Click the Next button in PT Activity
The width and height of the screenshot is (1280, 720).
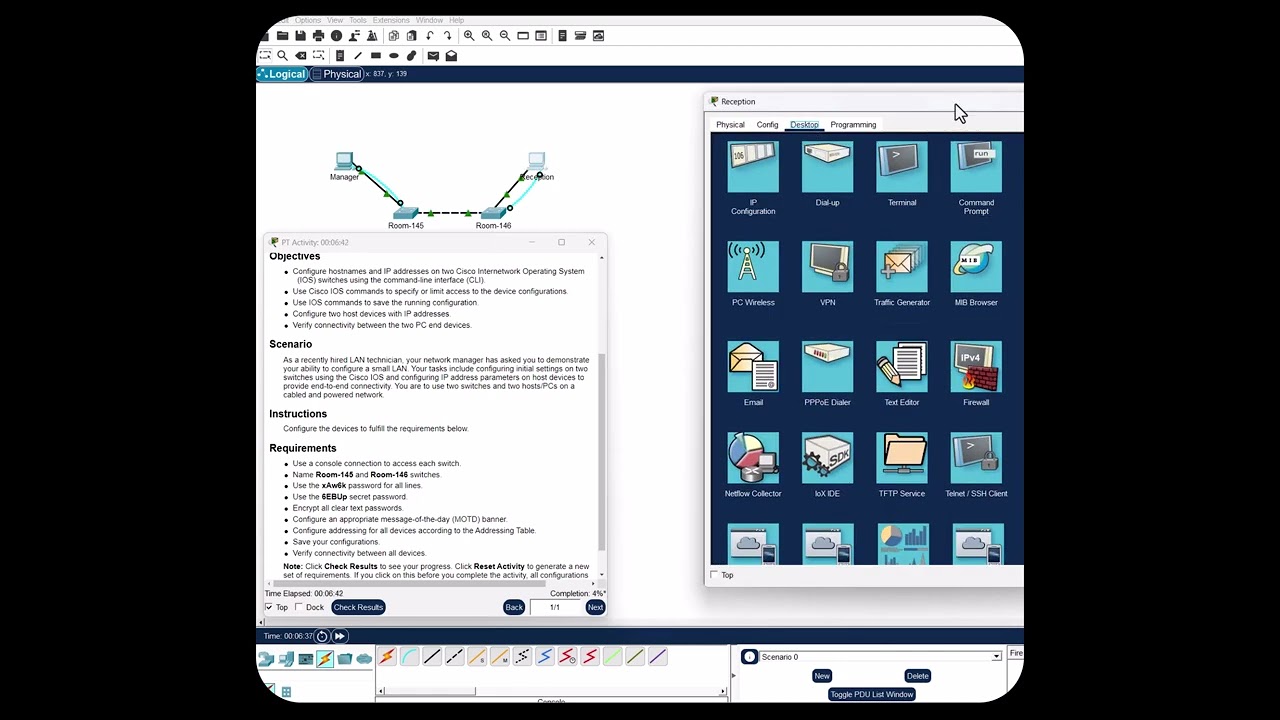click(x=595, y=607)
